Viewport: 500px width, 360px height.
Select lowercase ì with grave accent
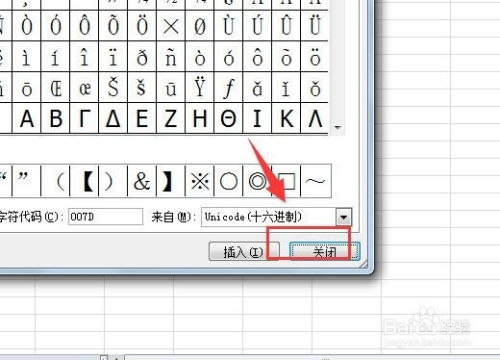[27, 56]
